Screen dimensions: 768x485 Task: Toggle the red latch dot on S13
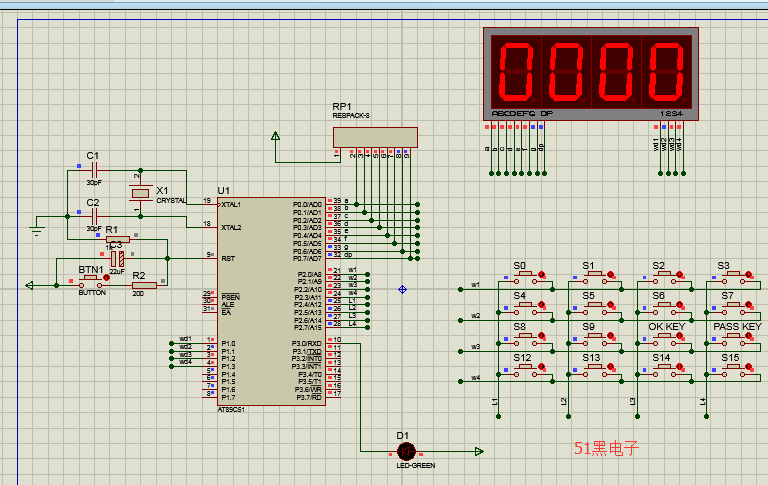point(610,367)
